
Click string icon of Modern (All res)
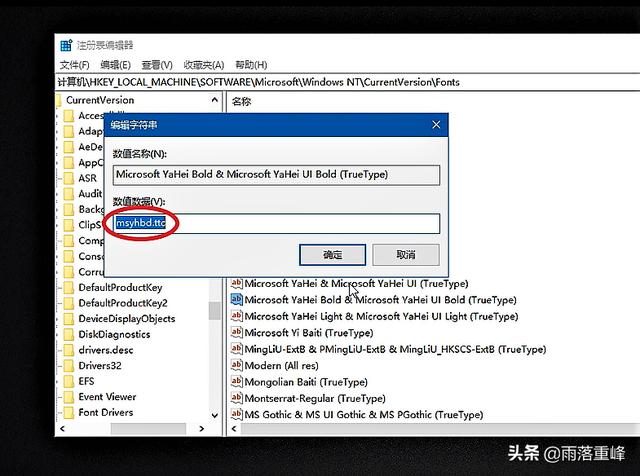pyautogui.click(x=236, y=365)
